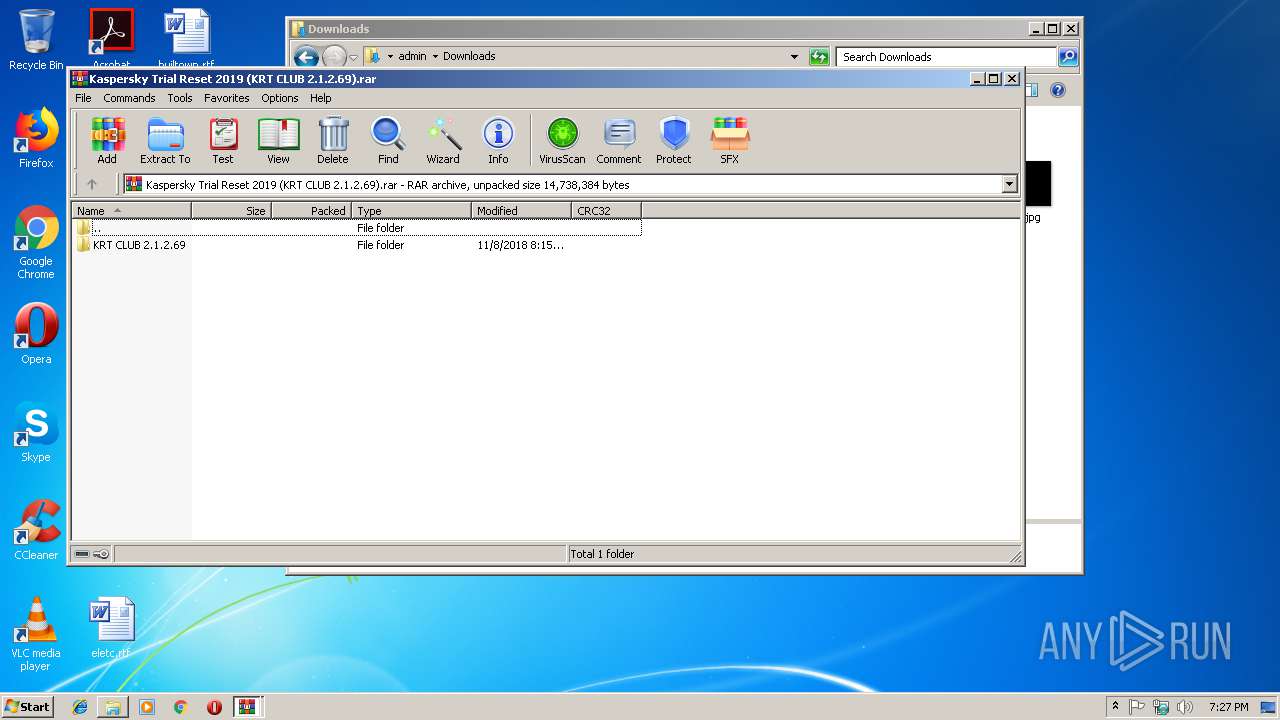
Task: Sort by Modified column header
Action: pyautogui.click(x=521, y=211)
